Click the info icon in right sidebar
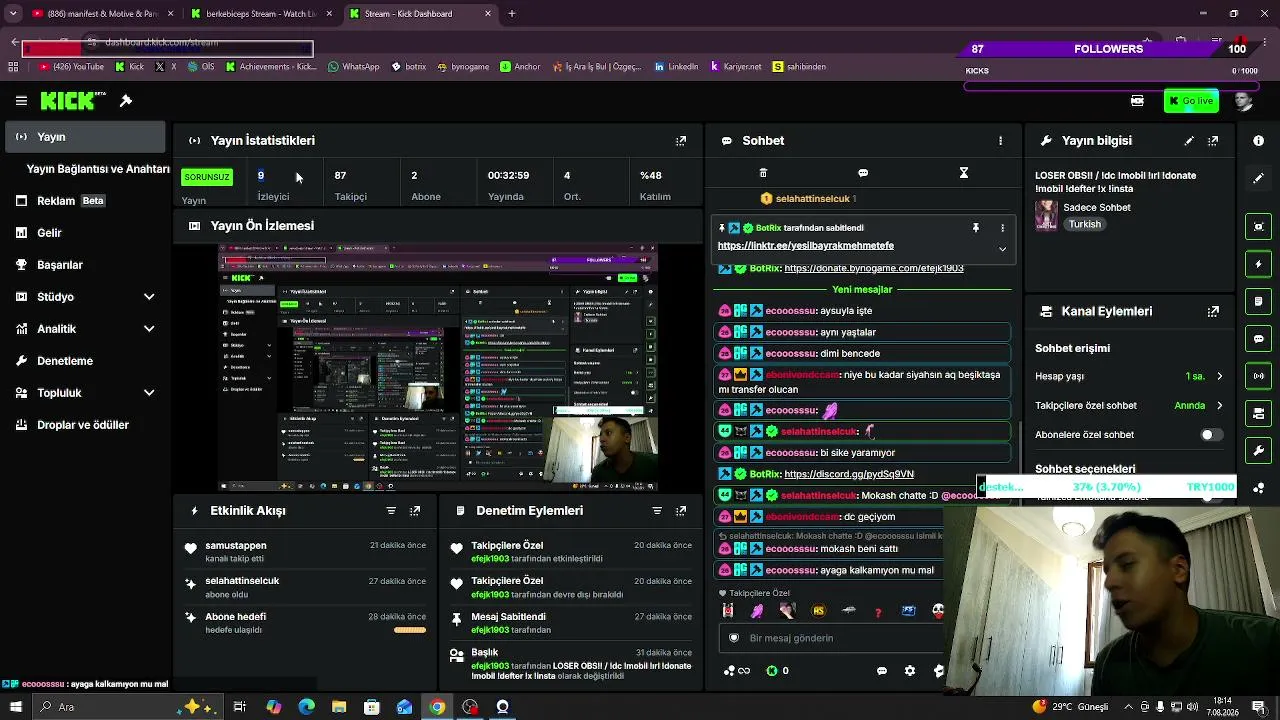The width and height of the screenshot is (1280, 720). pos(1259,141)
